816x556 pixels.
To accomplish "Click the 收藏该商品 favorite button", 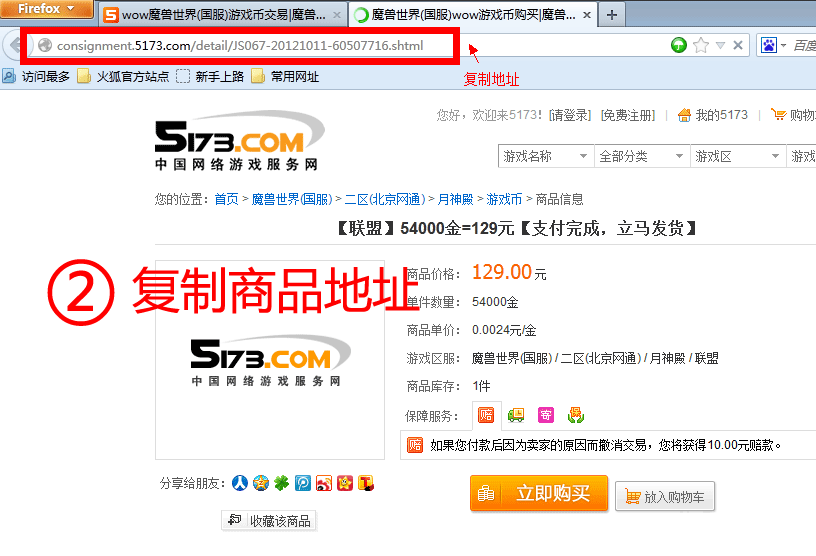I will click(x=270, y=521).
